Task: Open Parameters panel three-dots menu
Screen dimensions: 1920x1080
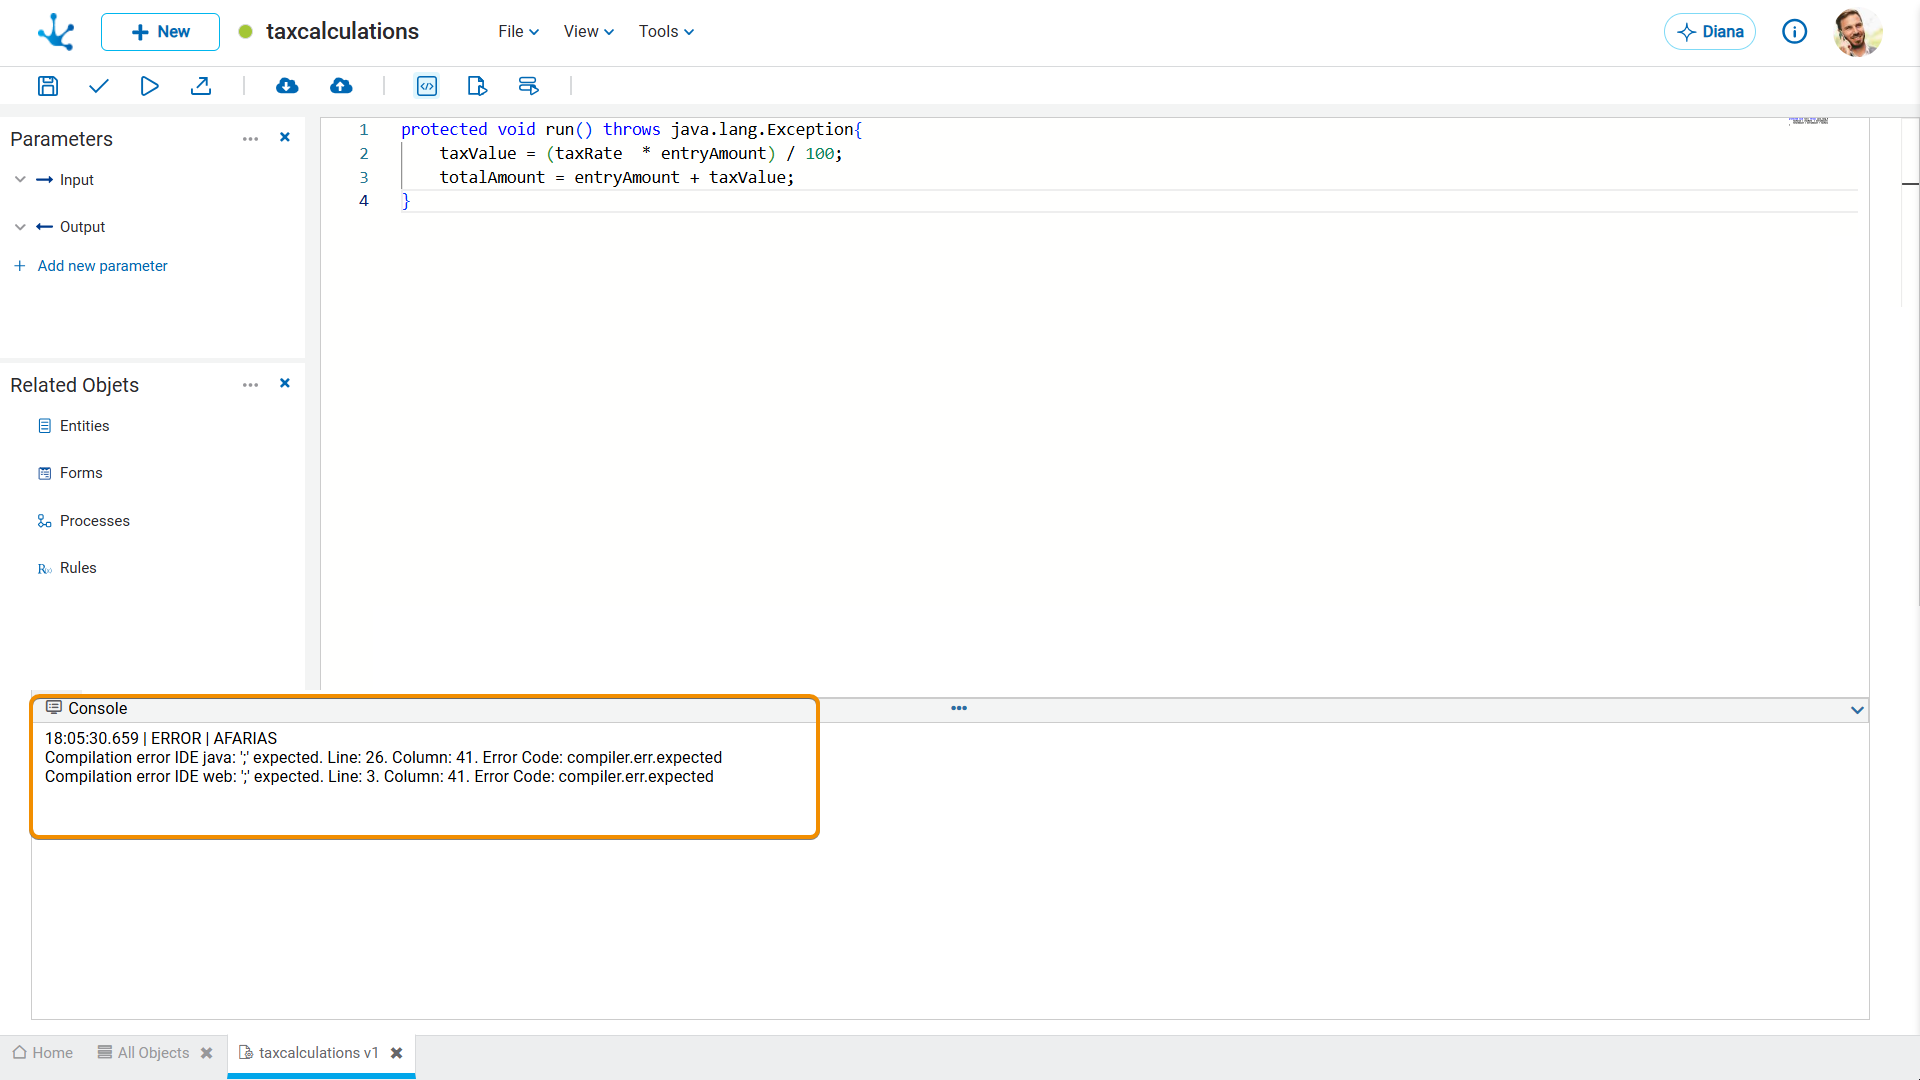Action: click(250, 139)
